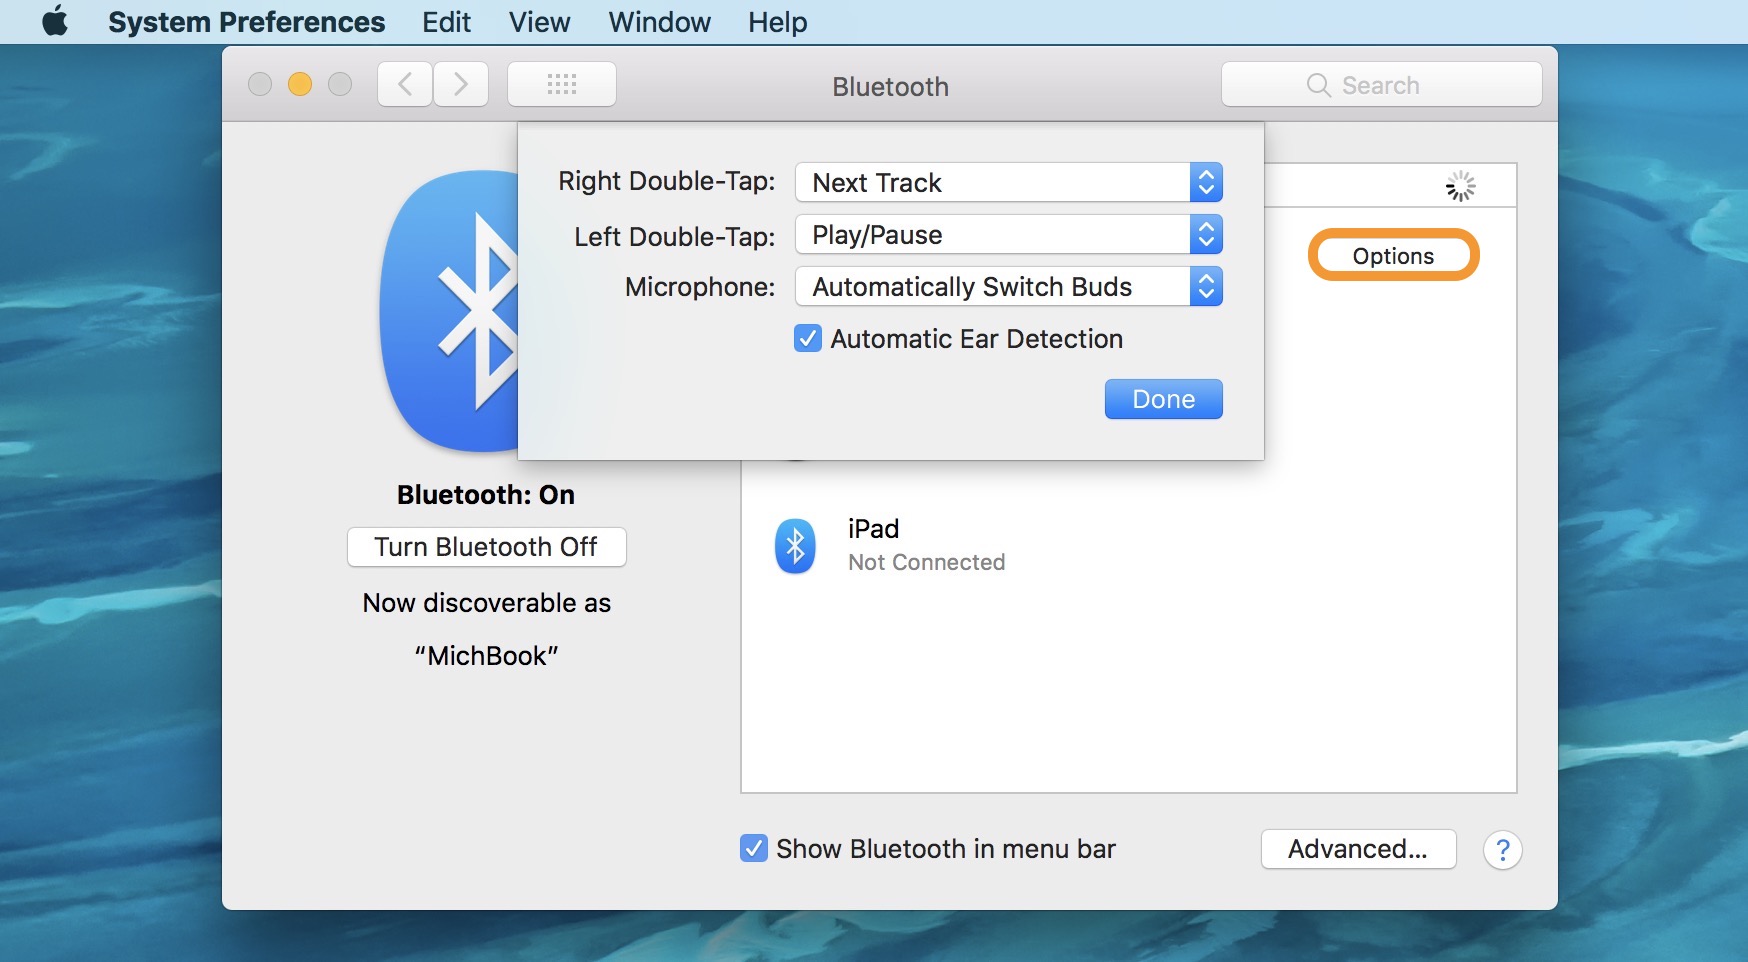The image size is (1748, 962).
Task: Uncheck Show Bluetooth in menu bar
Action: click(x=754, y=849)
